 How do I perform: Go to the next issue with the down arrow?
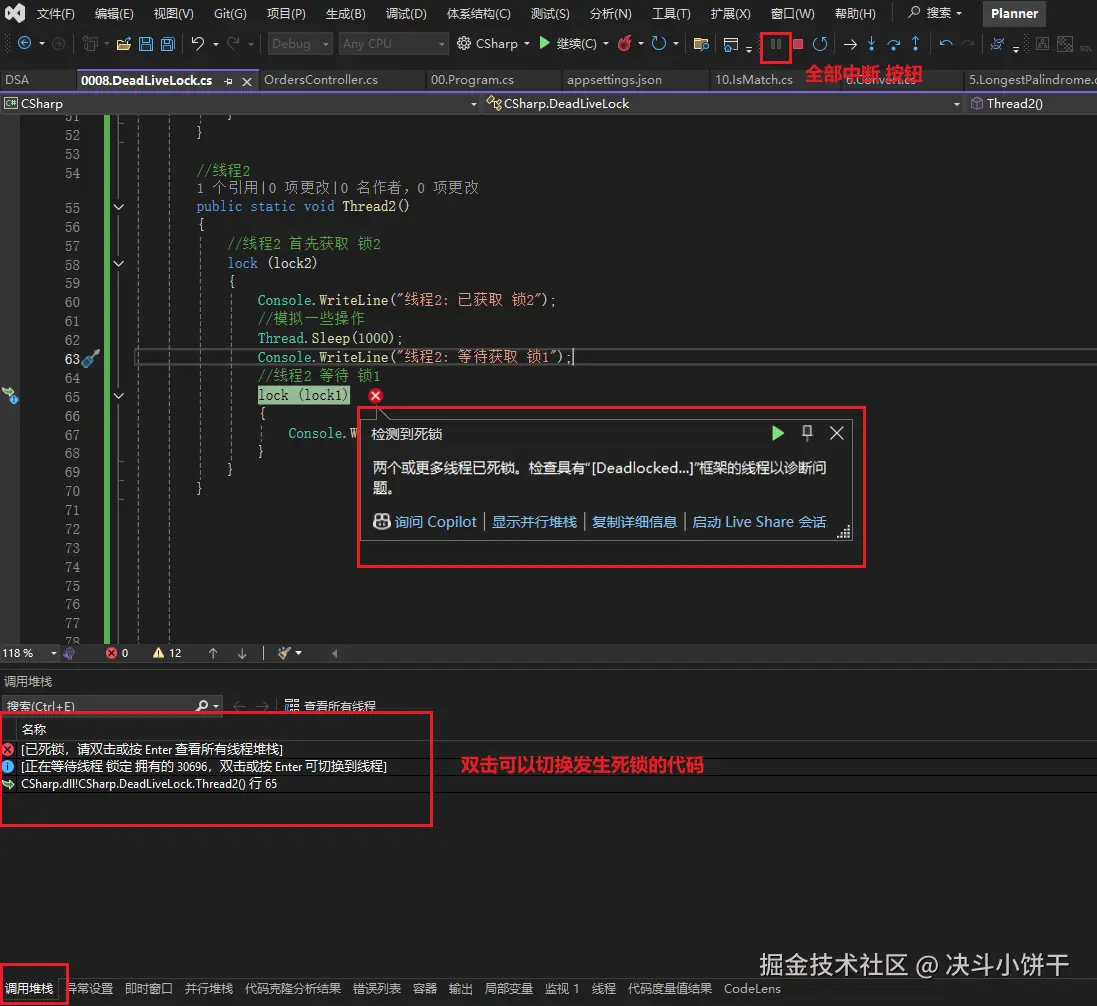(242, 653)
